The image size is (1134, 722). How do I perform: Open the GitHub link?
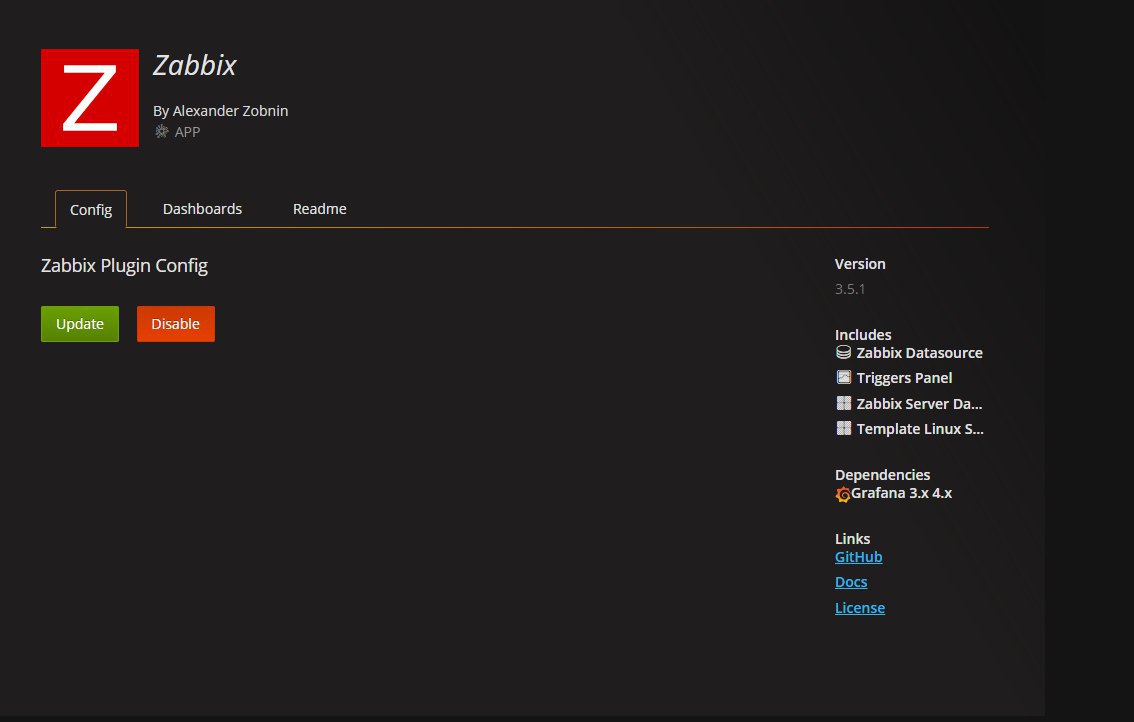point(858,557)
